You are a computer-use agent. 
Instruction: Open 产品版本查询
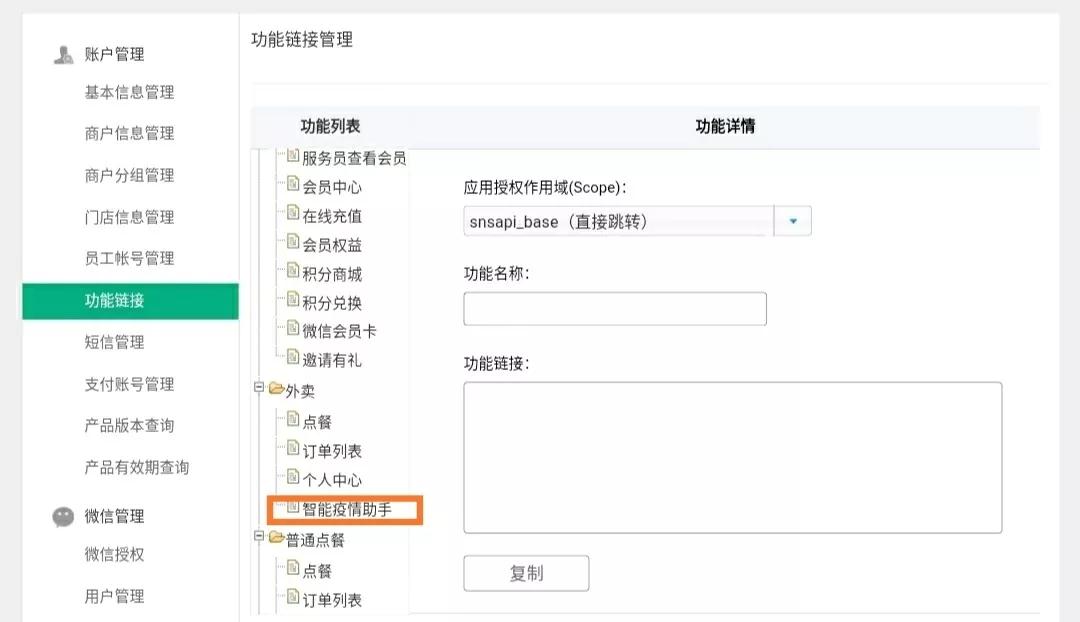click(x=129, y=426)
